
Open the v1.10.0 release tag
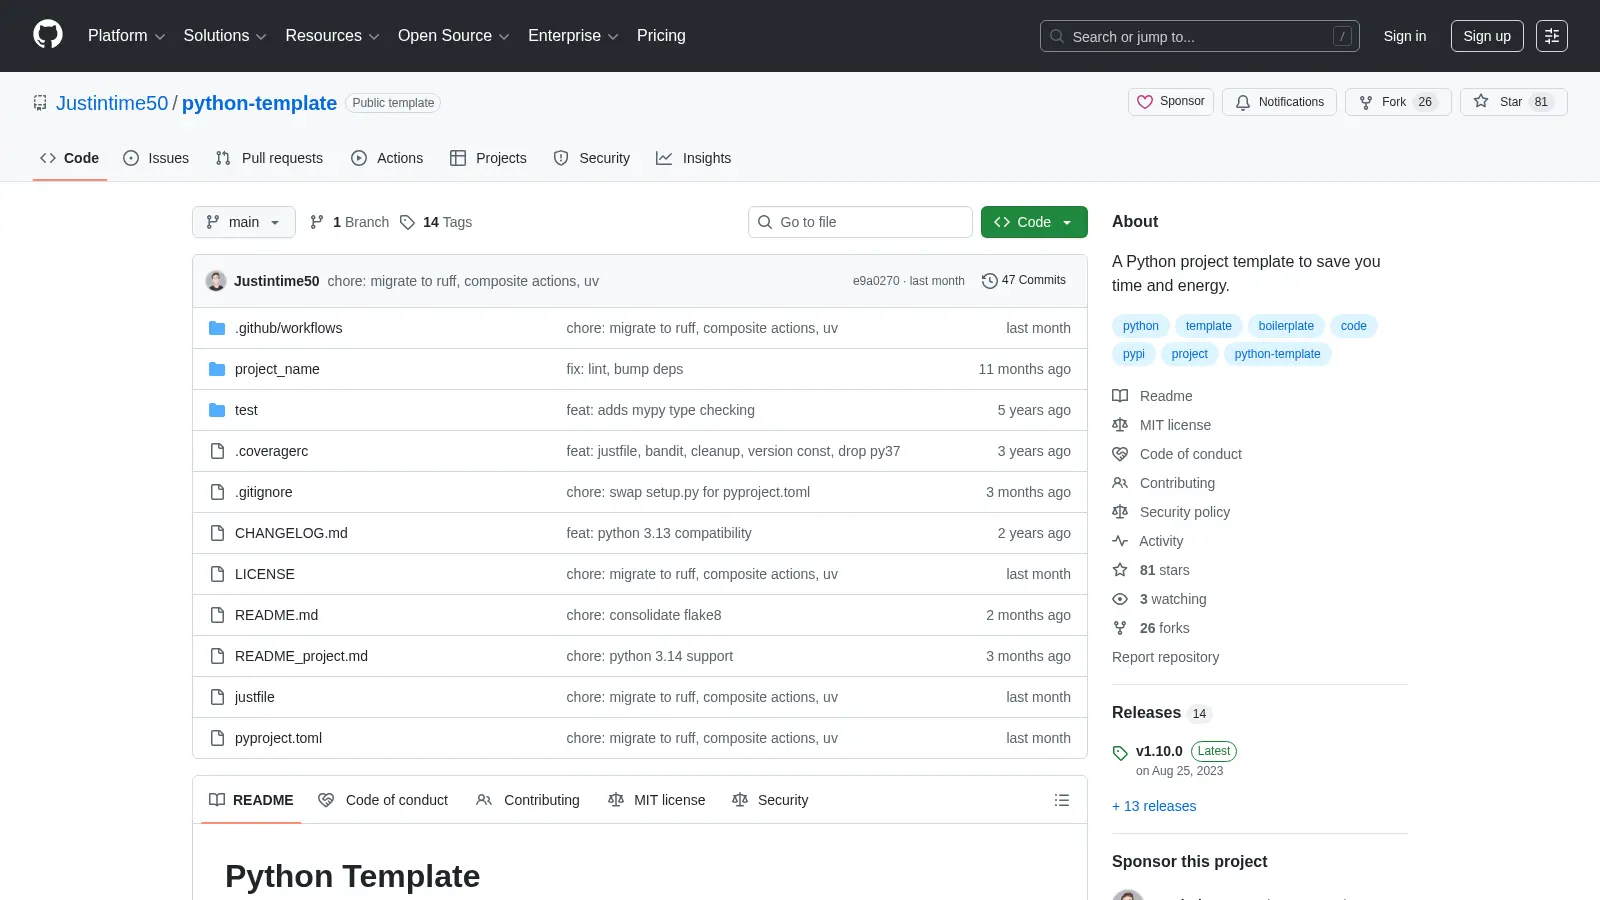click(1159, 751)
